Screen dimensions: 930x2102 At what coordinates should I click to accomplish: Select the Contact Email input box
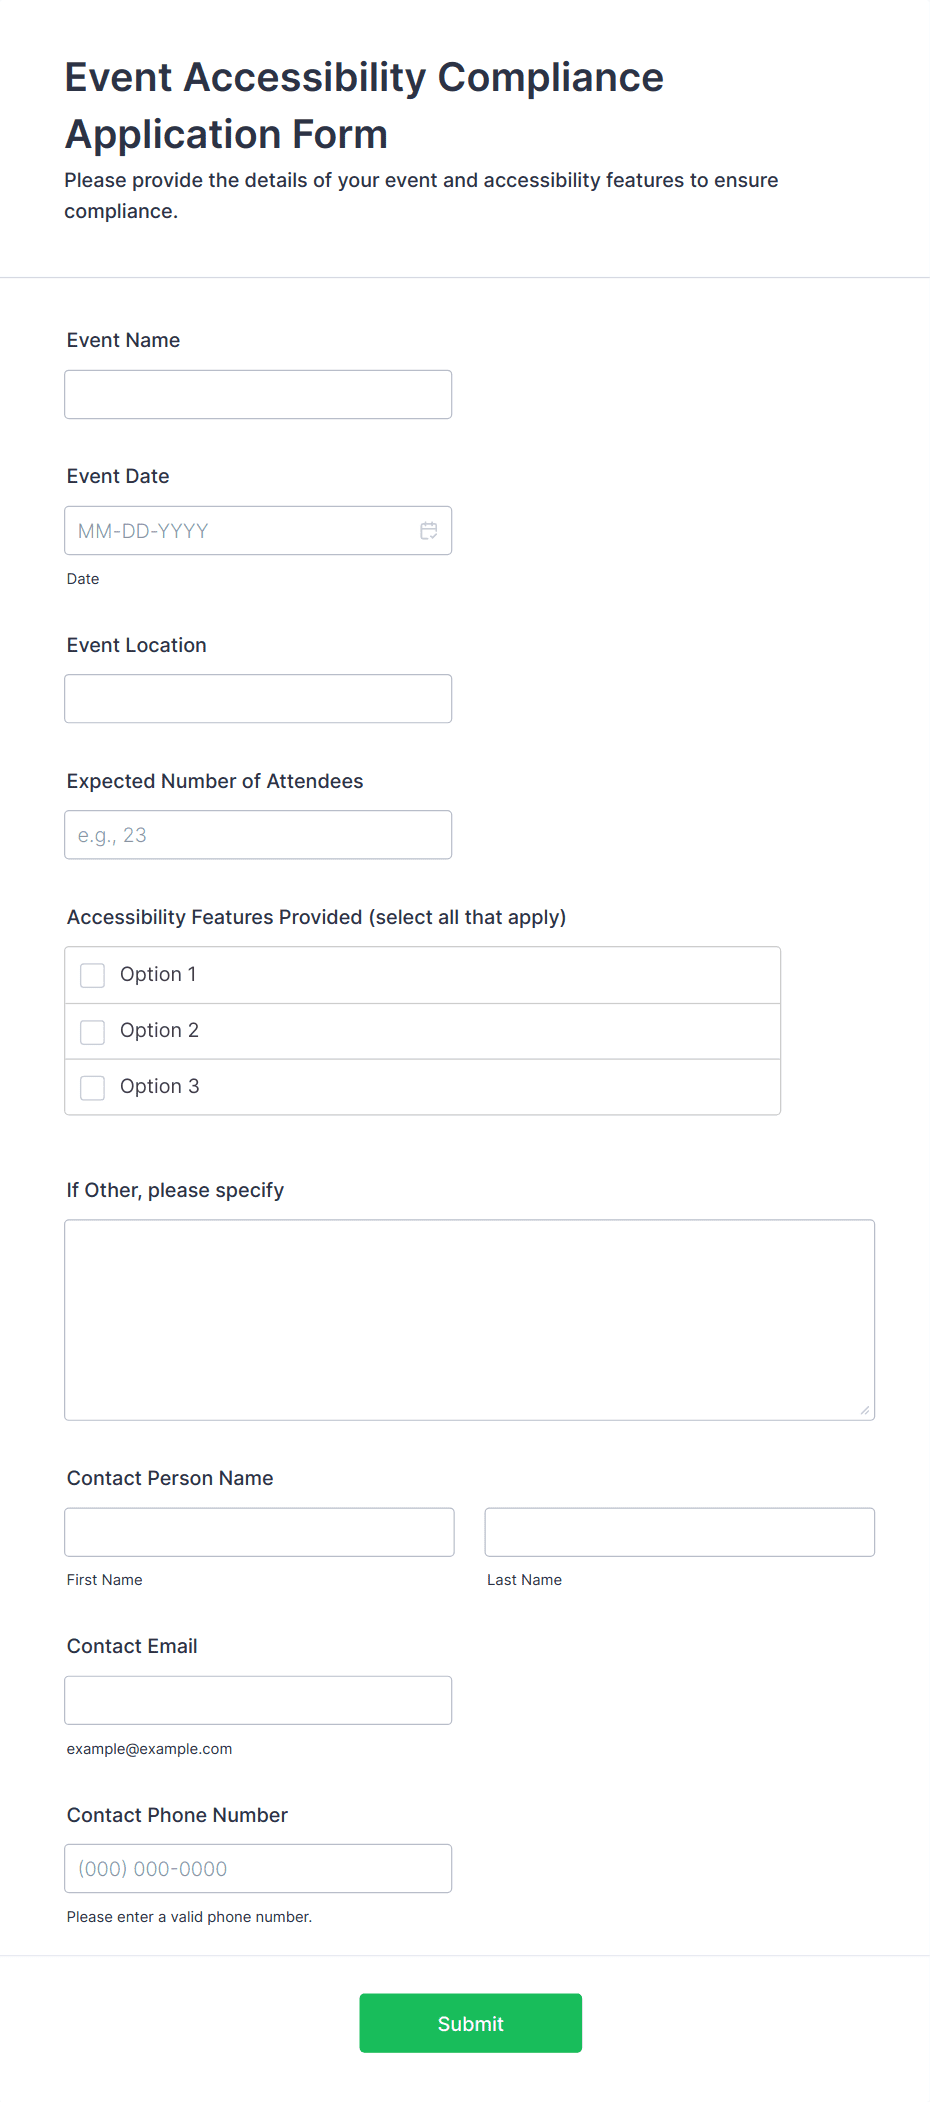[x=258, y=1700]
